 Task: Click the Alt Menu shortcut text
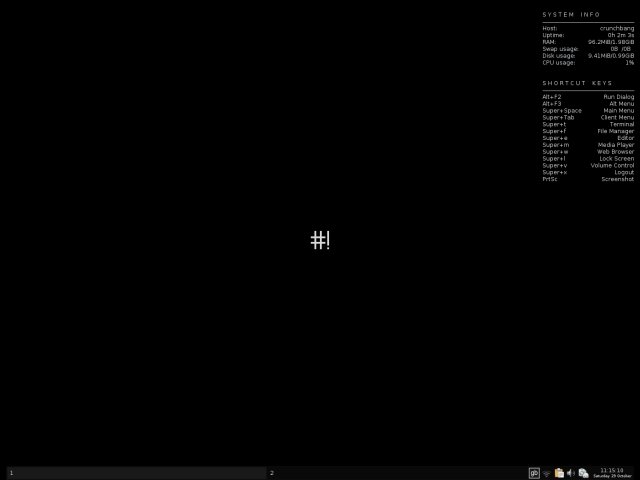pyautogui.click(x=622, y=104)
